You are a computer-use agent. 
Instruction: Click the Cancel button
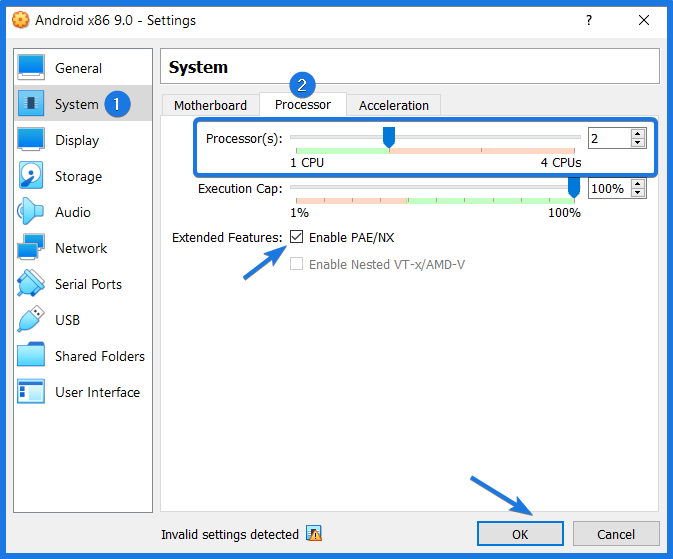click(x=616, y=534)
